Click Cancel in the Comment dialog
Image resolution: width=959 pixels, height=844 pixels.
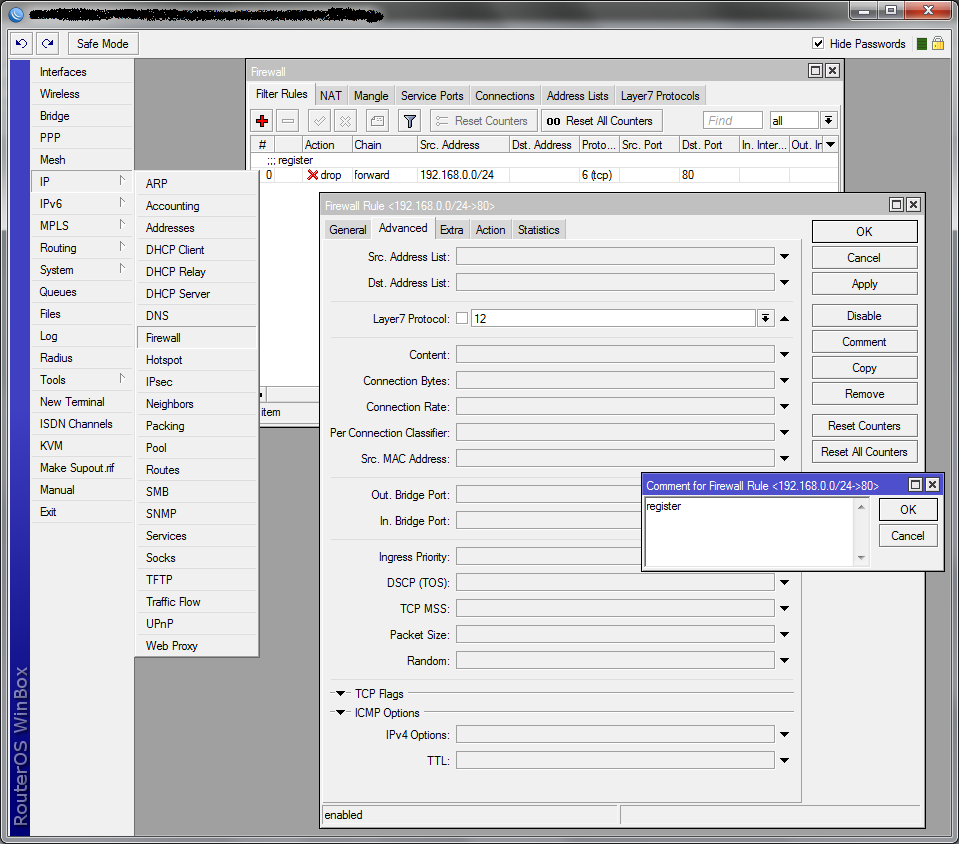click(x=908, y=536)
